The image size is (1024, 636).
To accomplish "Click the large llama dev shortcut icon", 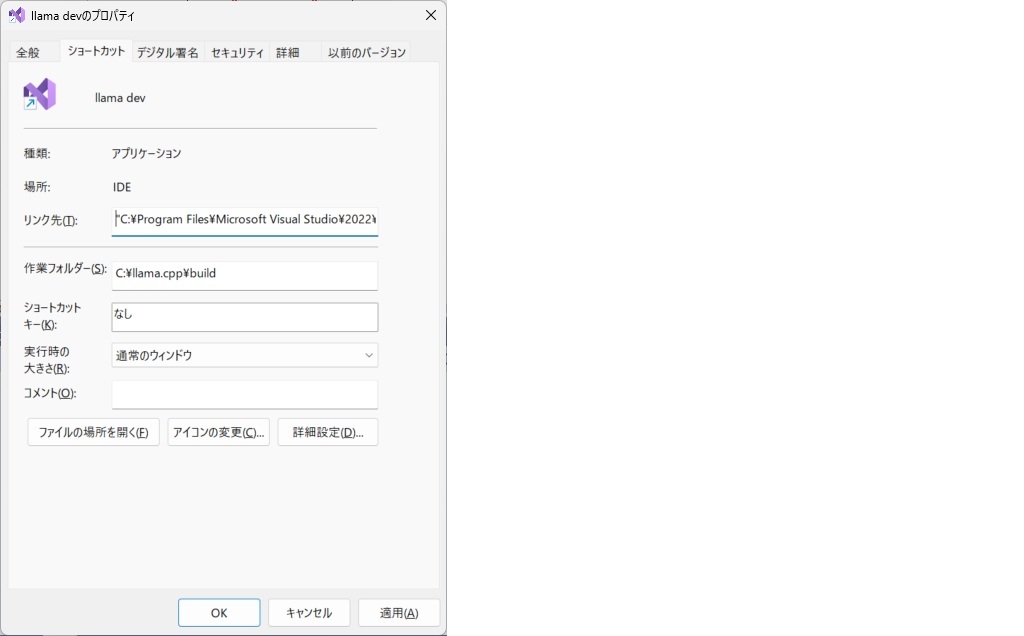I will 40,95.
